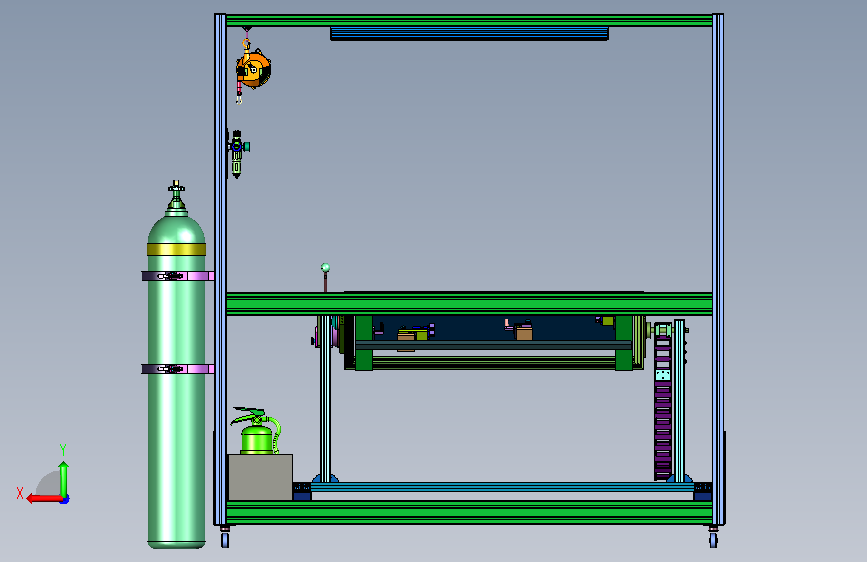
Task: Select the left inner support column under the table
Action: [325, 398]
